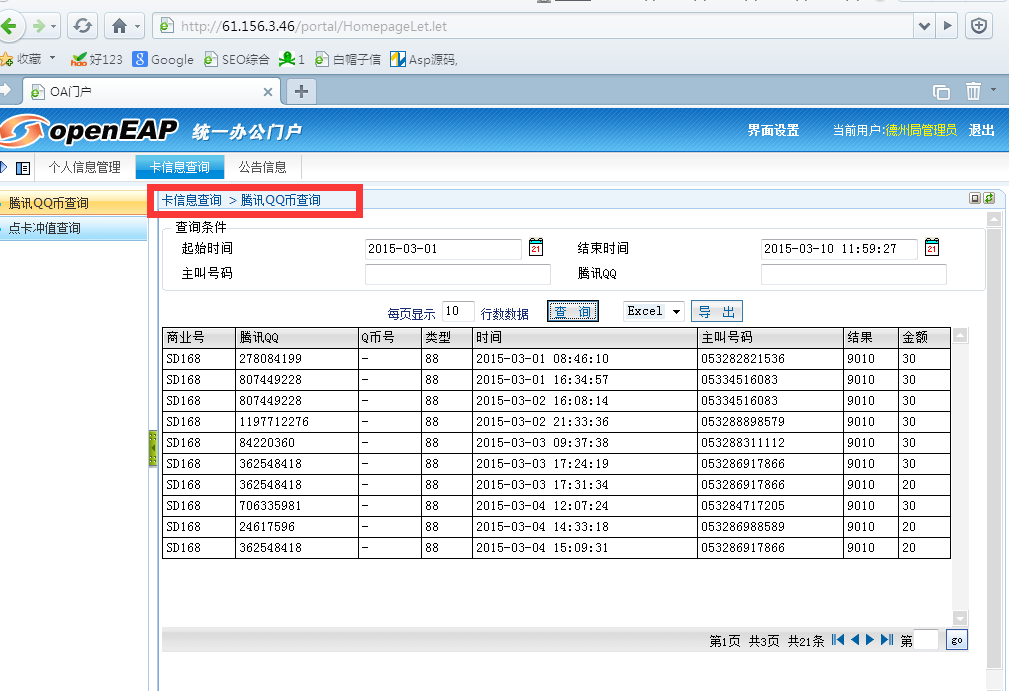Click the 主叫号码 input field
Image resolution: width=1009 pixels, height=691 pixels.
click(x=458, y=274)
